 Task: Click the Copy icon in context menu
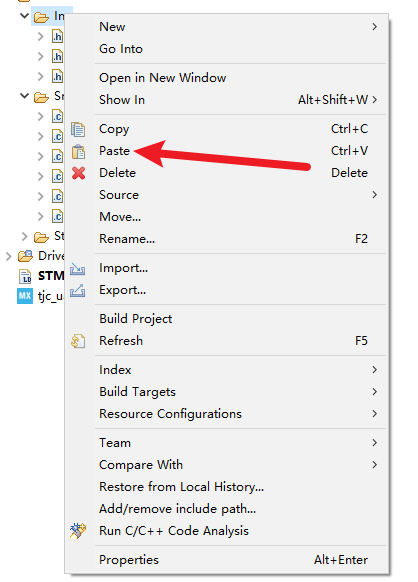pyautogui.click(x=78, y=129)
